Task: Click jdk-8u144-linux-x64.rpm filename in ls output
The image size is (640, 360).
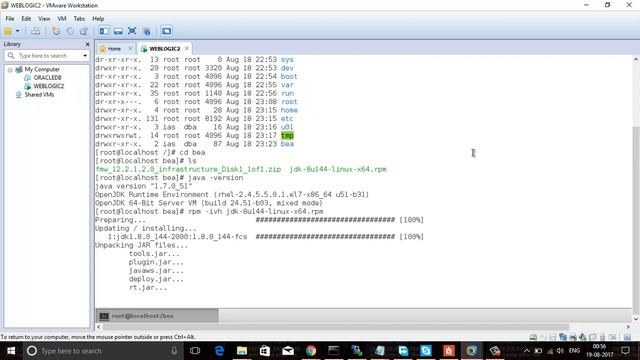Action: click(x=338, y=169)
